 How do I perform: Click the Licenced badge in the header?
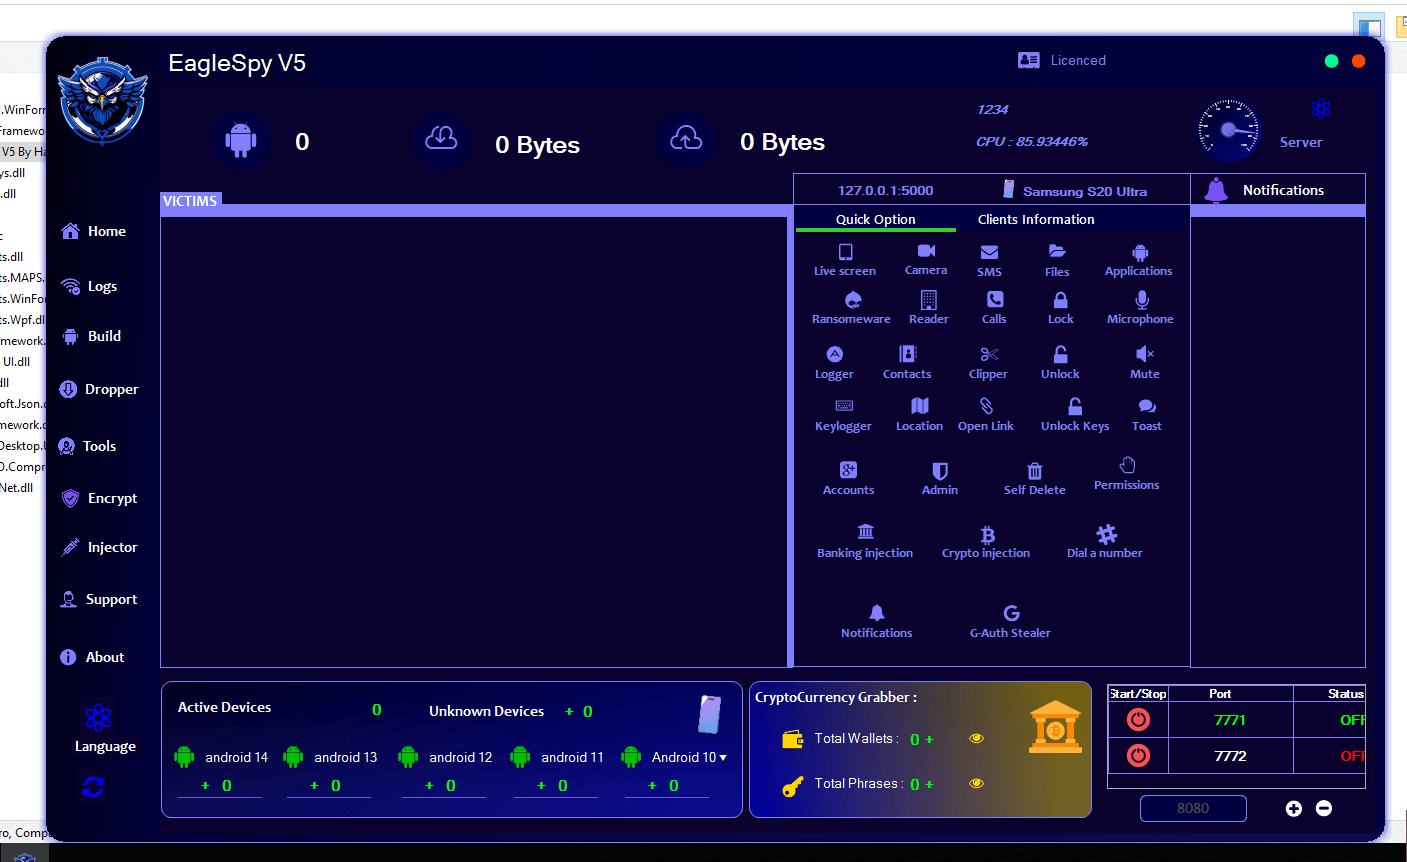point(1062,60)
